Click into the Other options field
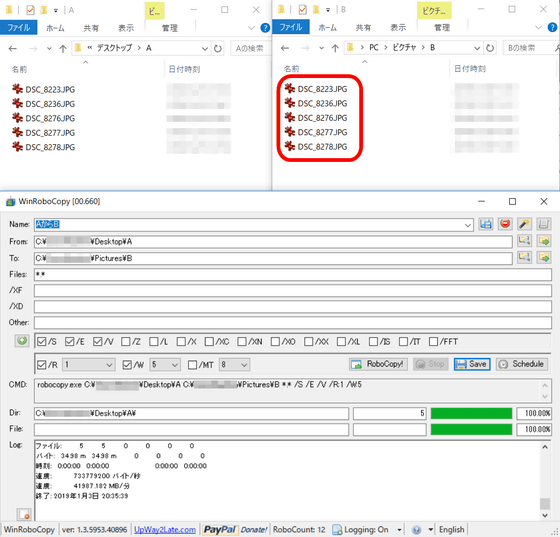Screen dimensions: 560x537 pyautogui.click(x=293, y=323)
